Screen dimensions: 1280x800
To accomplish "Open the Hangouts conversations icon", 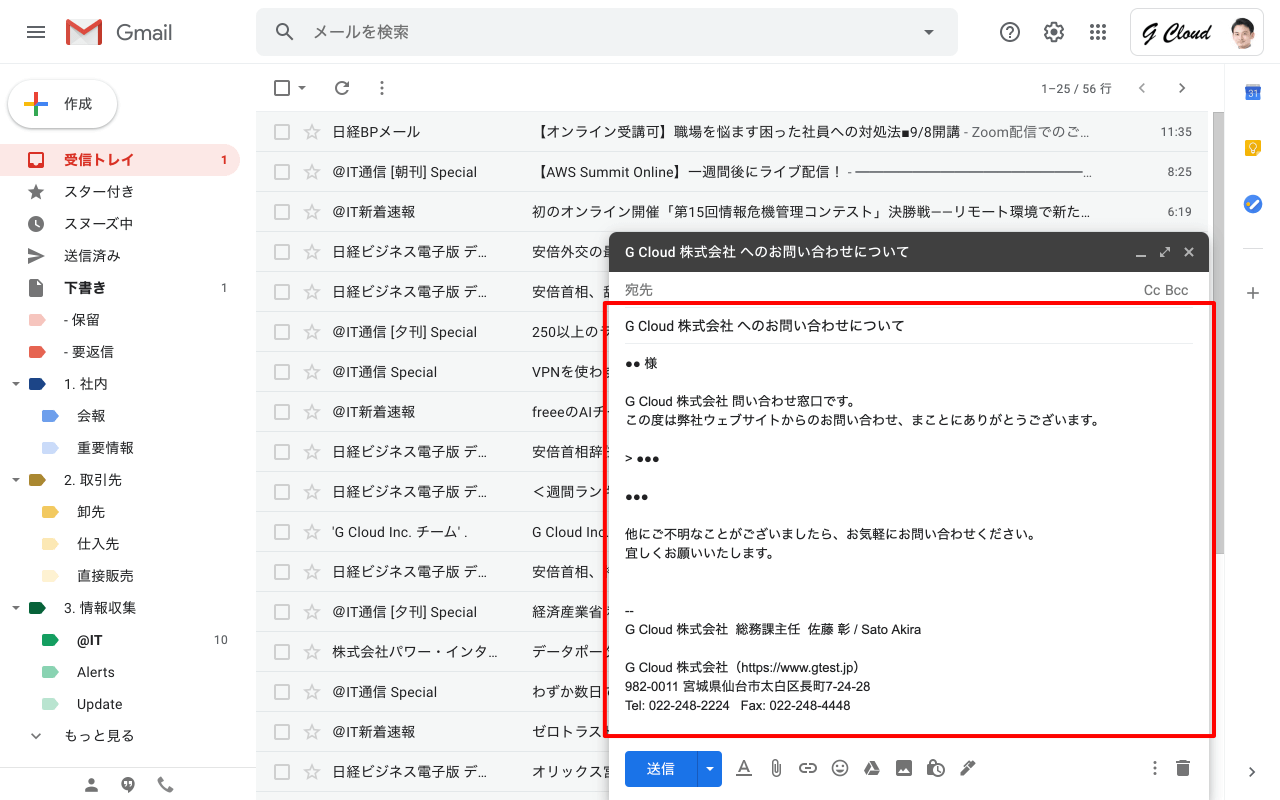I will [128, 785].
